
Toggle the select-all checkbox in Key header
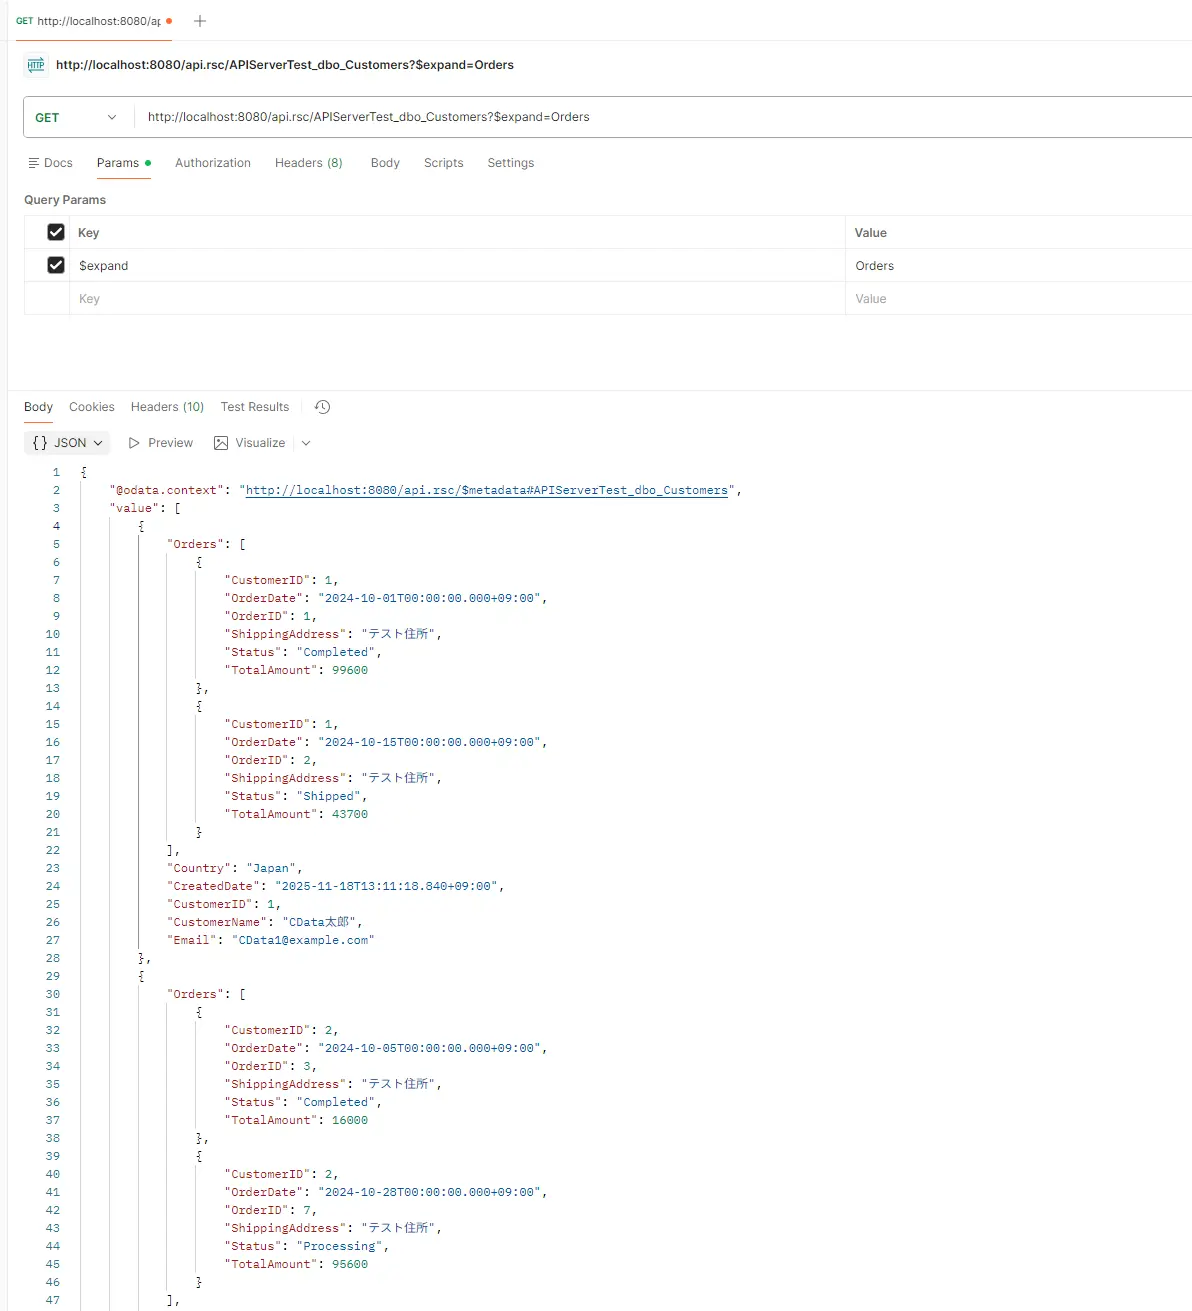pyautogui.click(x=56, y=232)
